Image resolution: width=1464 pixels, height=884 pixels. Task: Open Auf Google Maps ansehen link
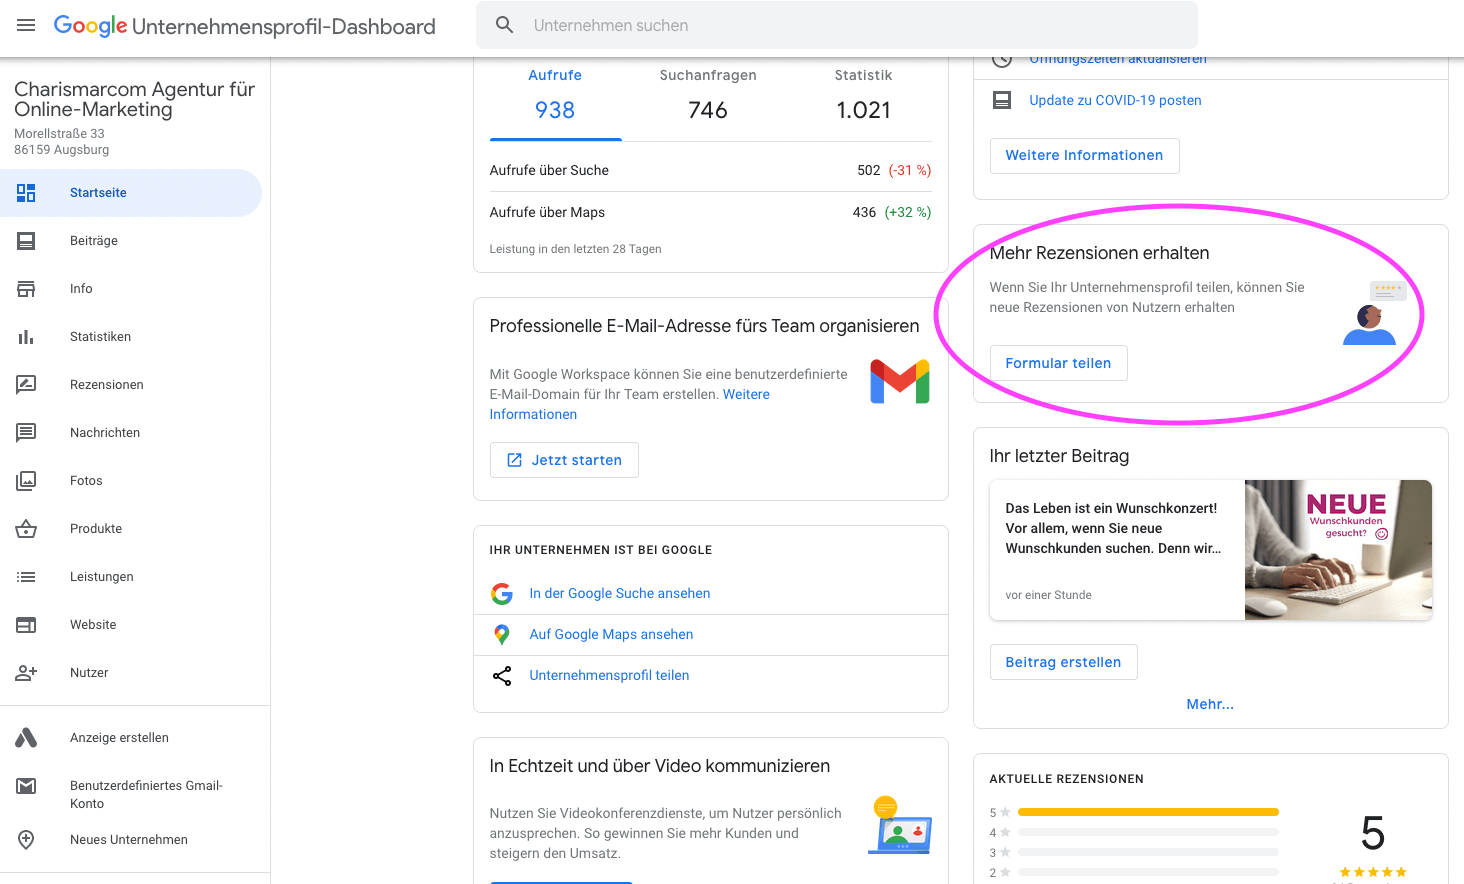point(611,635)
